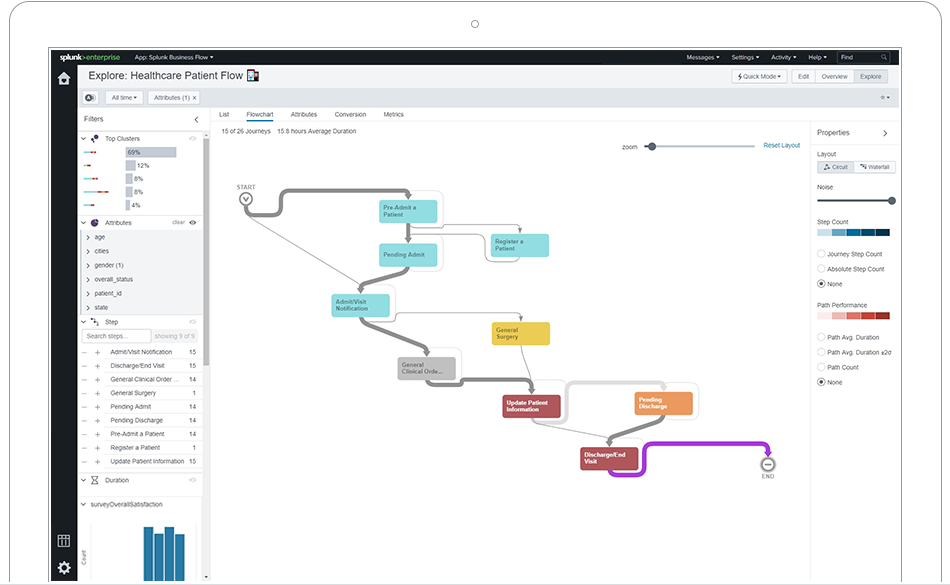Click the flow icon beside the page title
The image size is (950, 585).
253,76
